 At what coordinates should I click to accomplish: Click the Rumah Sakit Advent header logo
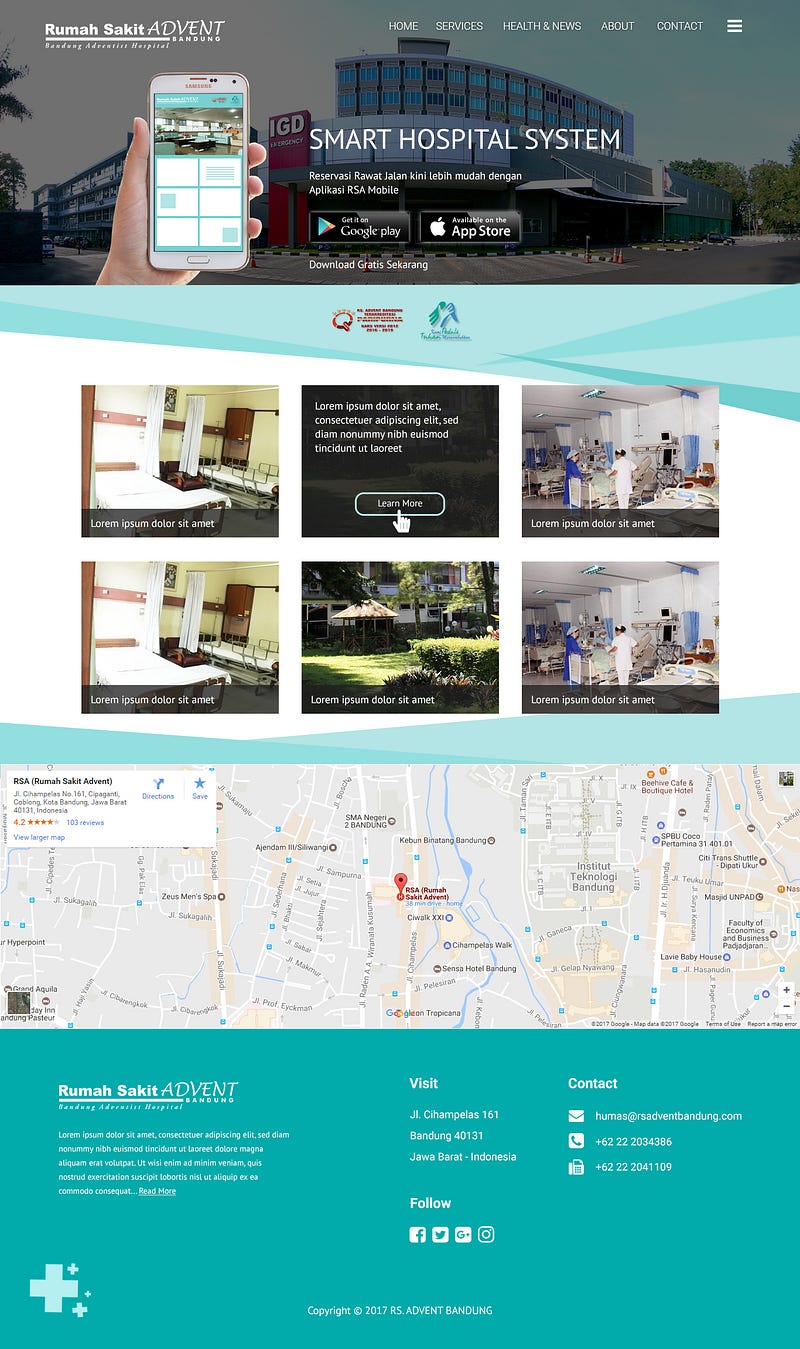click(135, 34)
